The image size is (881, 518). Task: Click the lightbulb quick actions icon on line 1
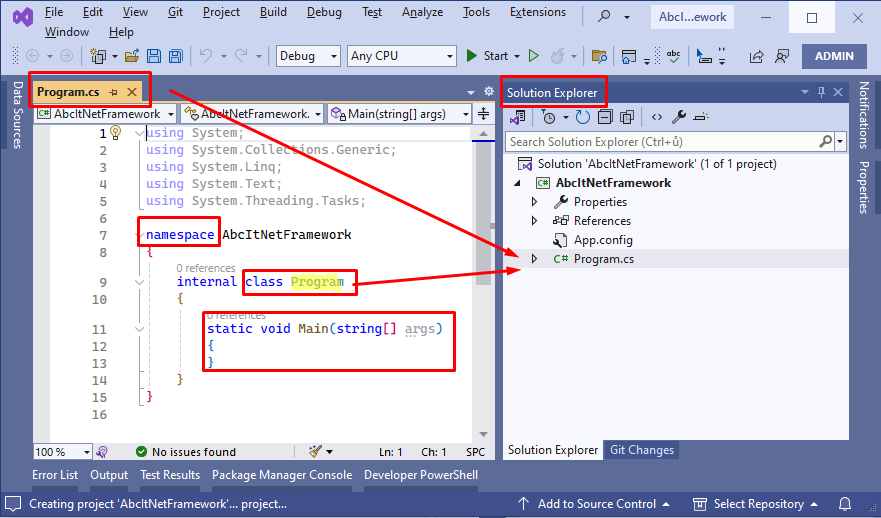(x=115, y=133)
